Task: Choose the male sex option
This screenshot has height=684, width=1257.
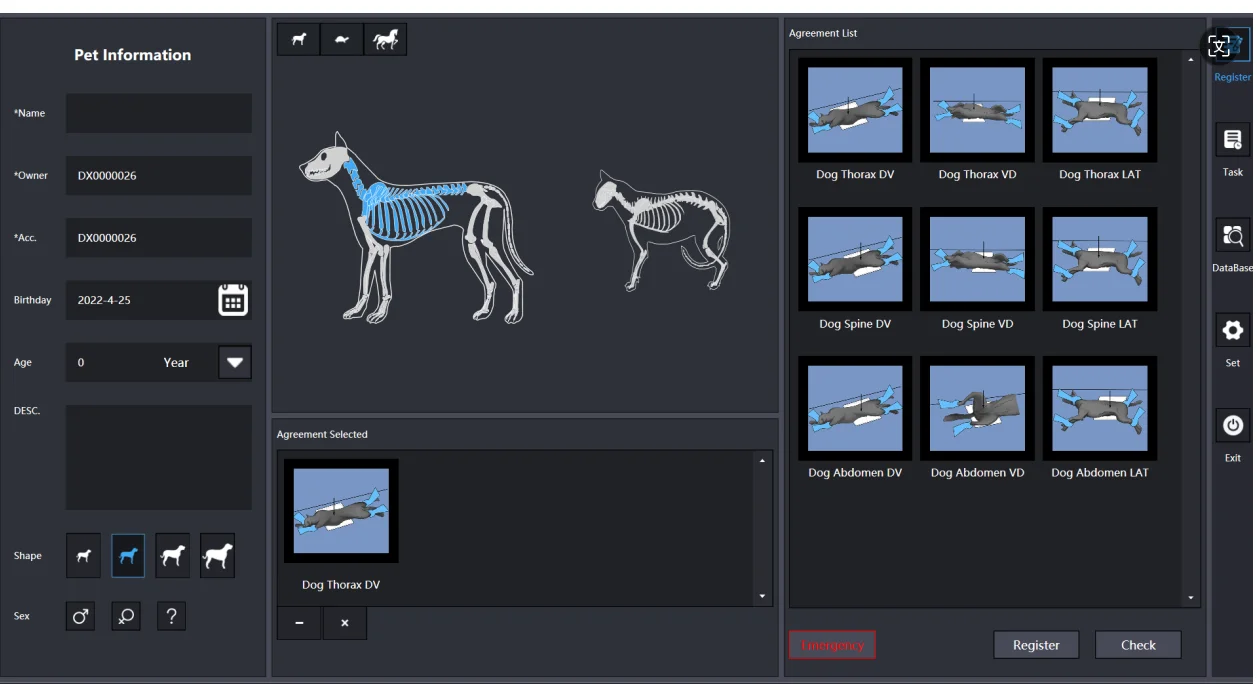Action: [x=82, y=617]
